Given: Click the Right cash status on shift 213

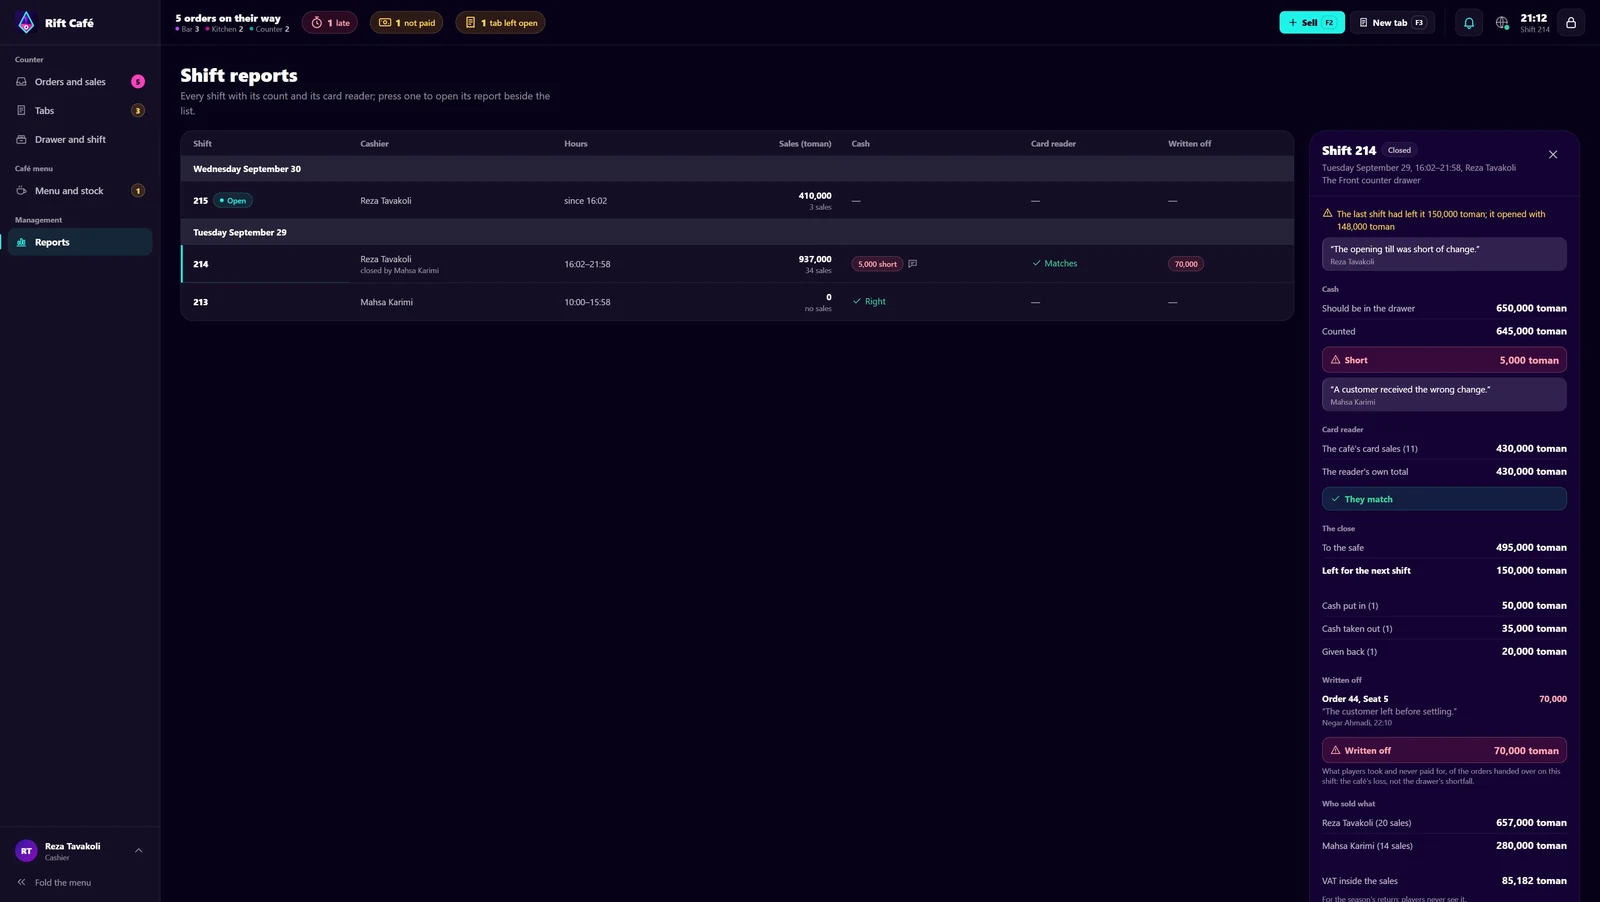Looking at the screenshot, I should pyautogui.click(x=869, y=301).
